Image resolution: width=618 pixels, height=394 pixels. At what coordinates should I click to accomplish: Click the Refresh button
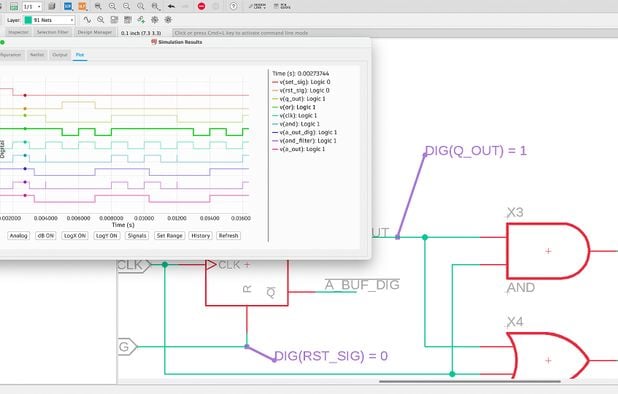pos(229,236)
